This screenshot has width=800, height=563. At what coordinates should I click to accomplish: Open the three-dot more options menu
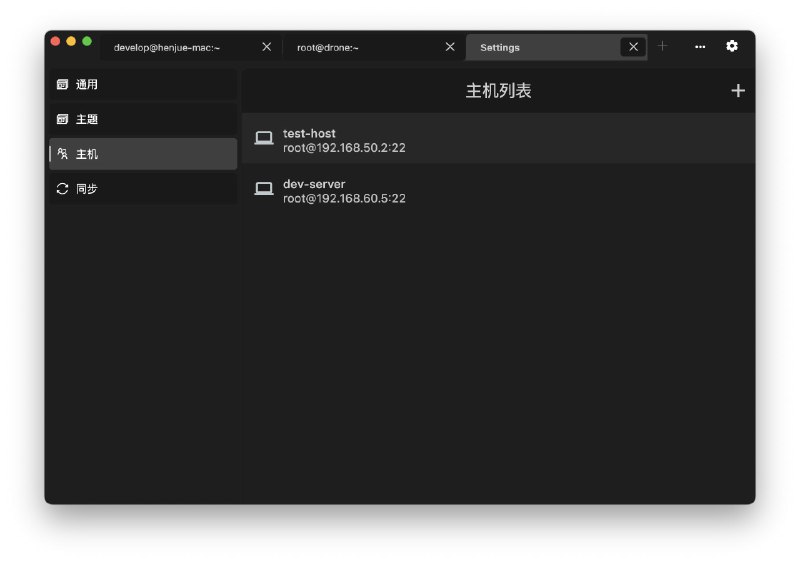(700, 47)
